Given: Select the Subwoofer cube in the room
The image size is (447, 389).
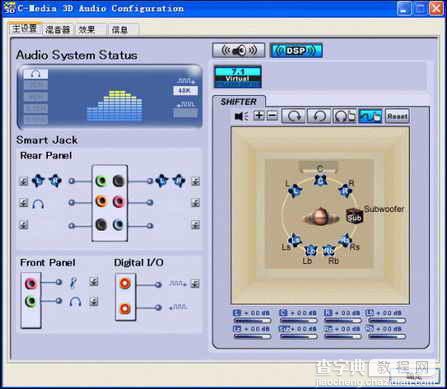Looking at the screenshot, I should (354, 216).
